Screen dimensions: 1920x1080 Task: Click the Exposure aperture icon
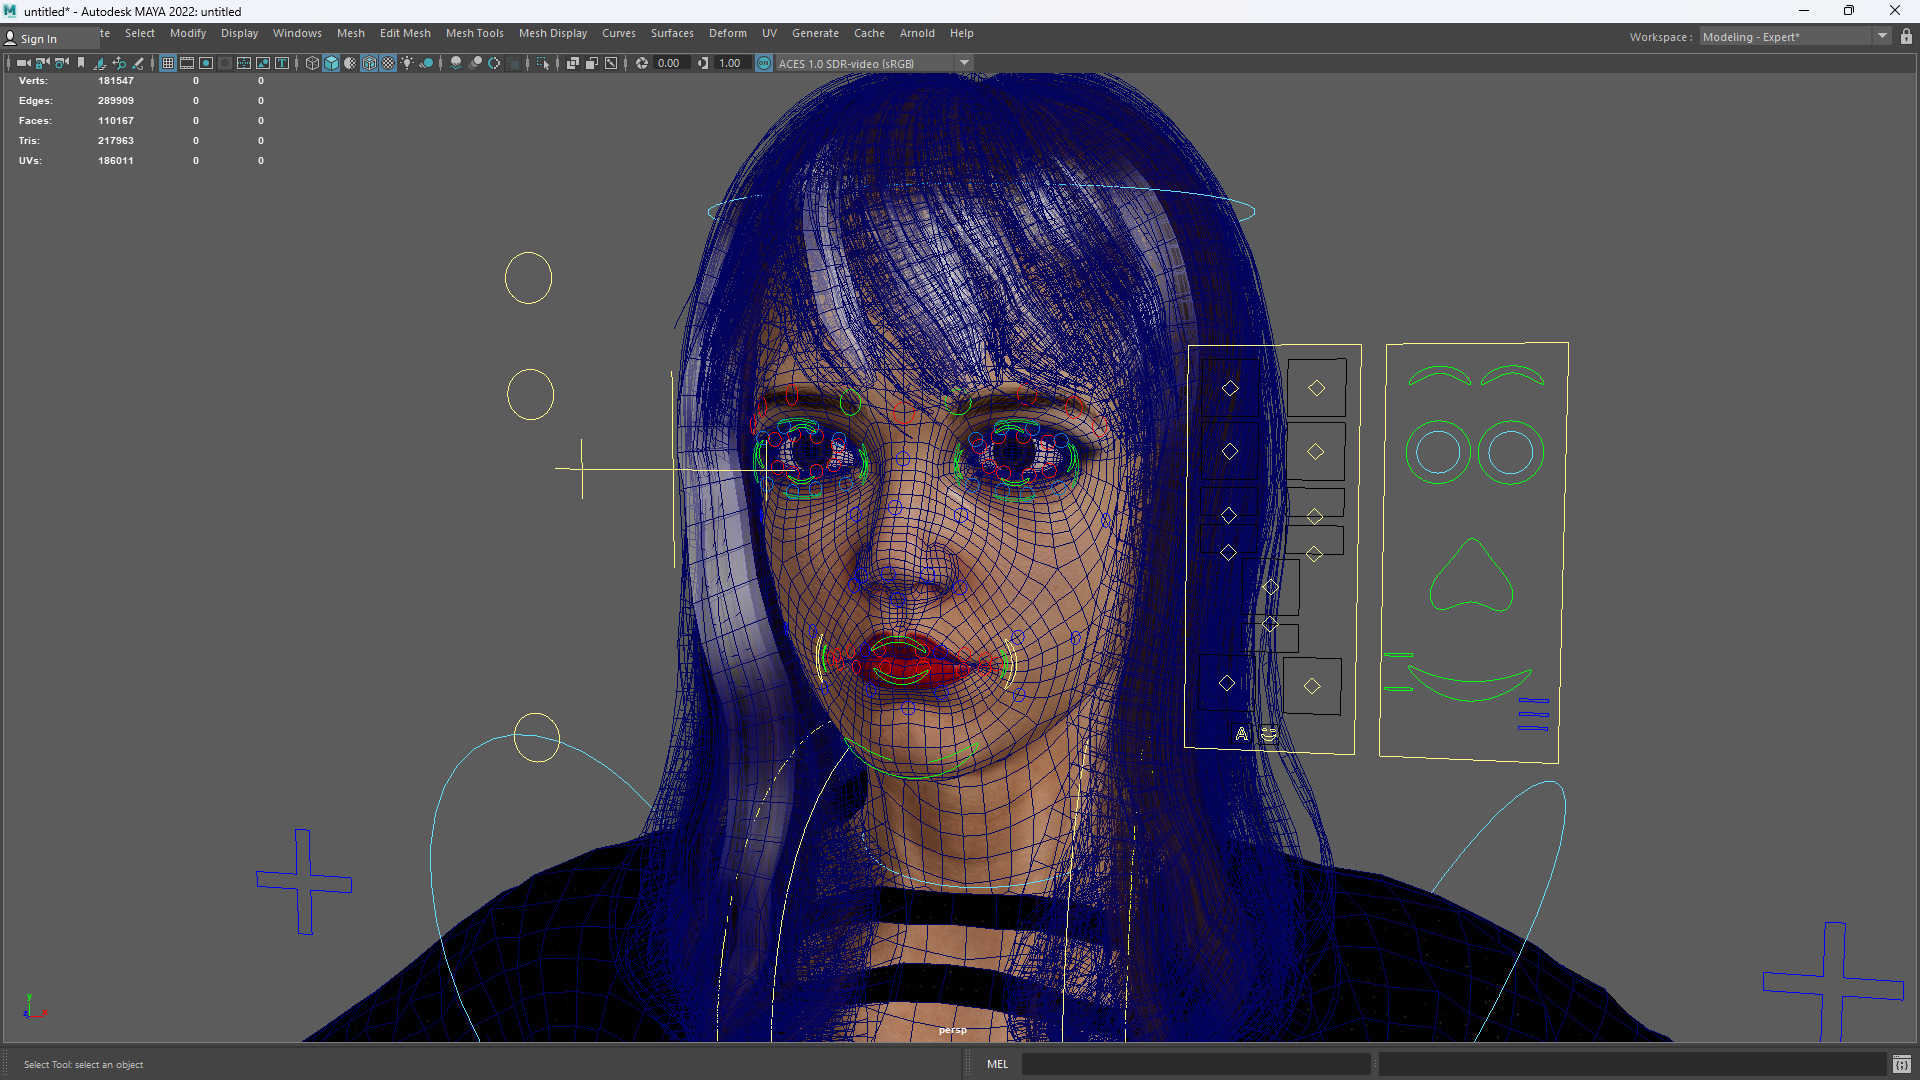[642, 63]
